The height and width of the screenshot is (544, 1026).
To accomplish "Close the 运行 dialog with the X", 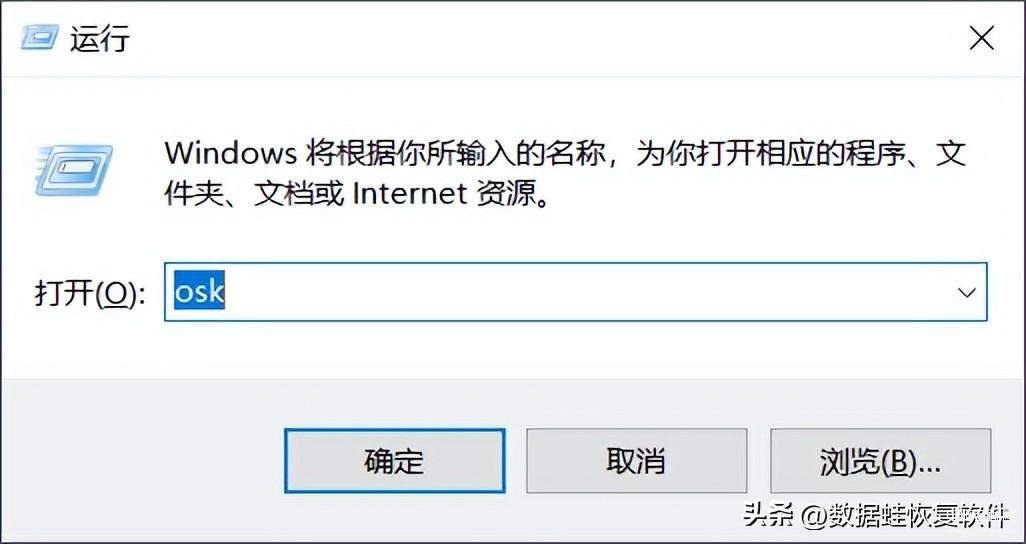I will (982, 39).
